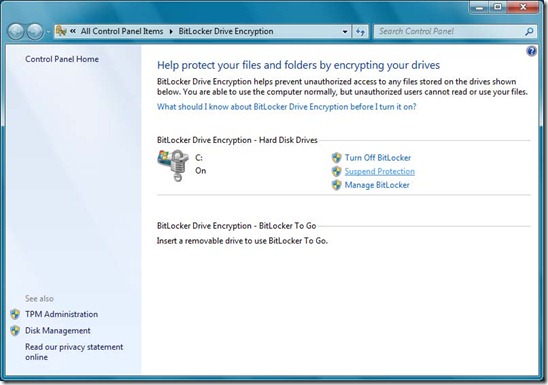548x385 pixels.
Task: Click 'Help protect your files and folders' heading
Action: (x=298, y=65)
